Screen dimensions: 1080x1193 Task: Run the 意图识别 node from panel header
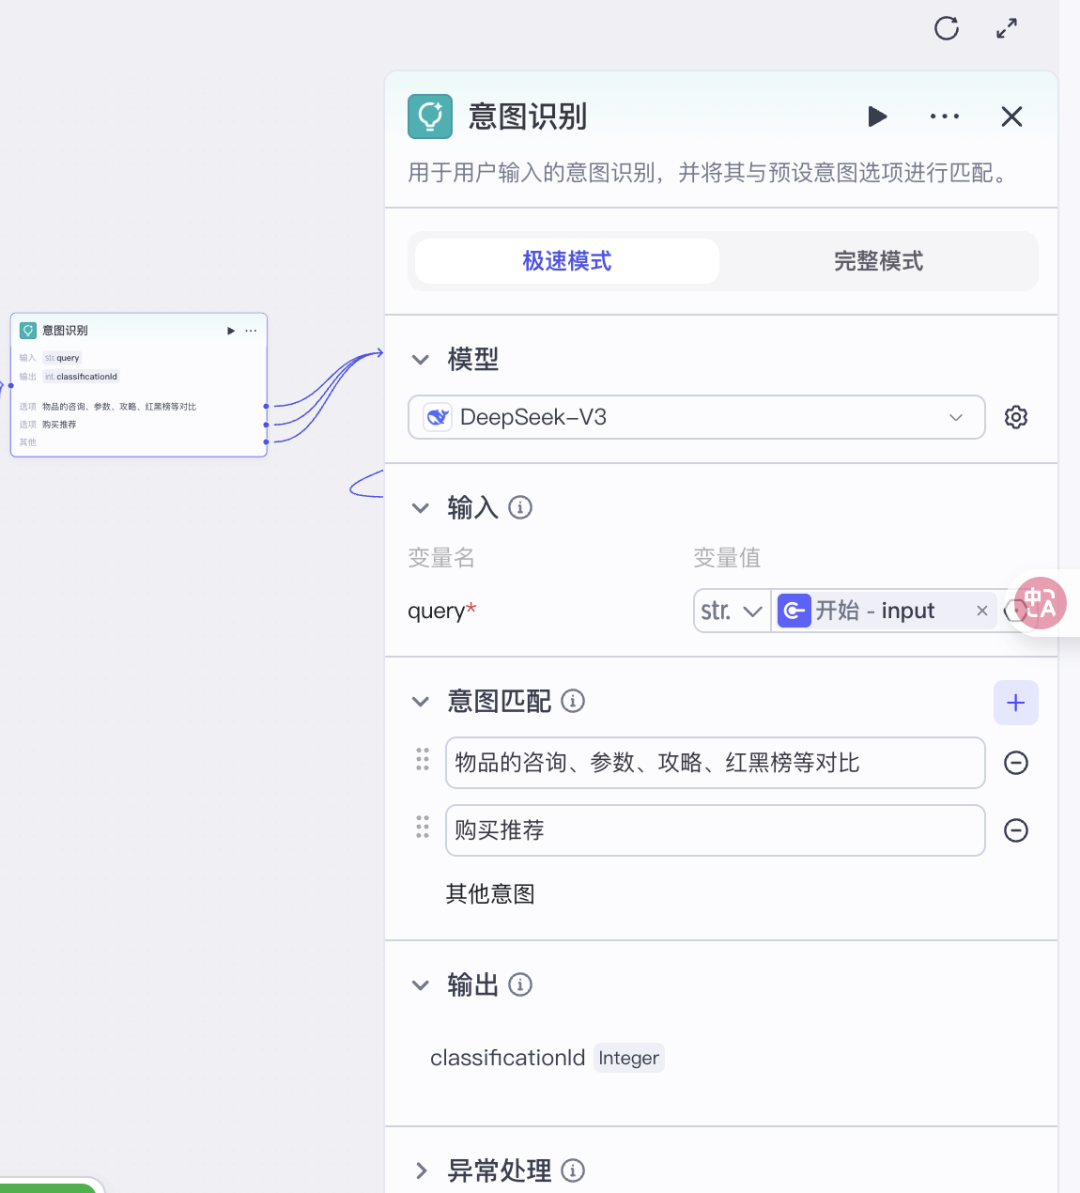pos(877,116)
